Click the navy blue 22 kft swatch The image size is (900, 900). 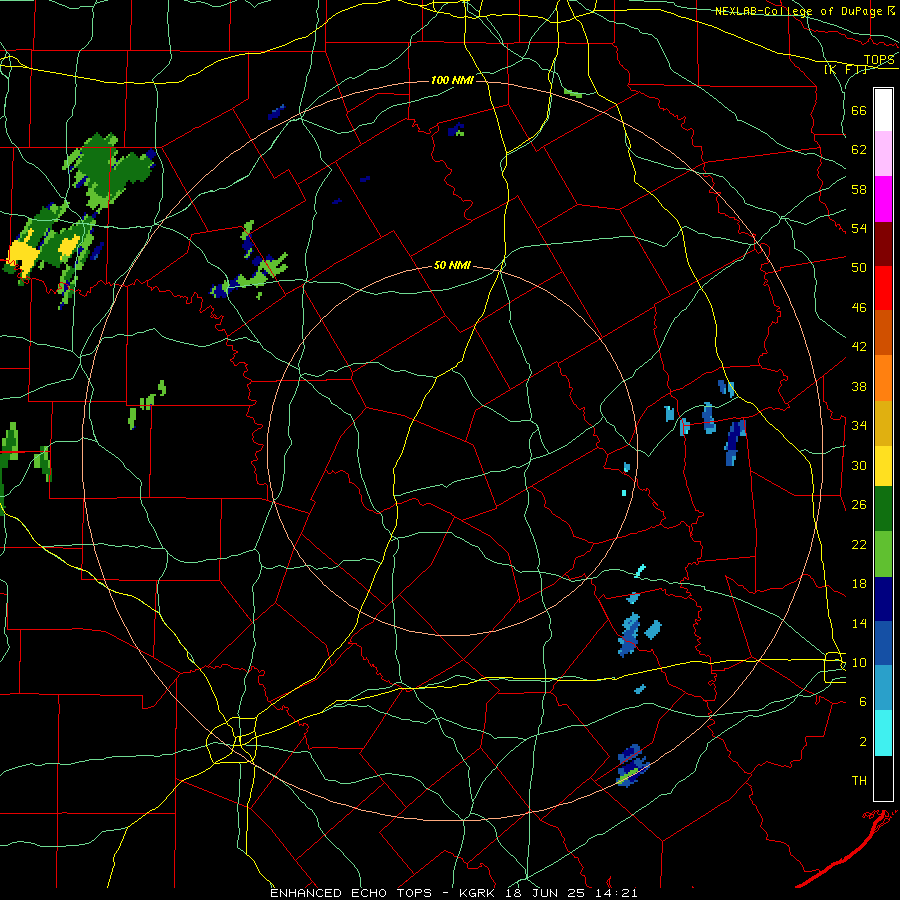pos(883,599)
